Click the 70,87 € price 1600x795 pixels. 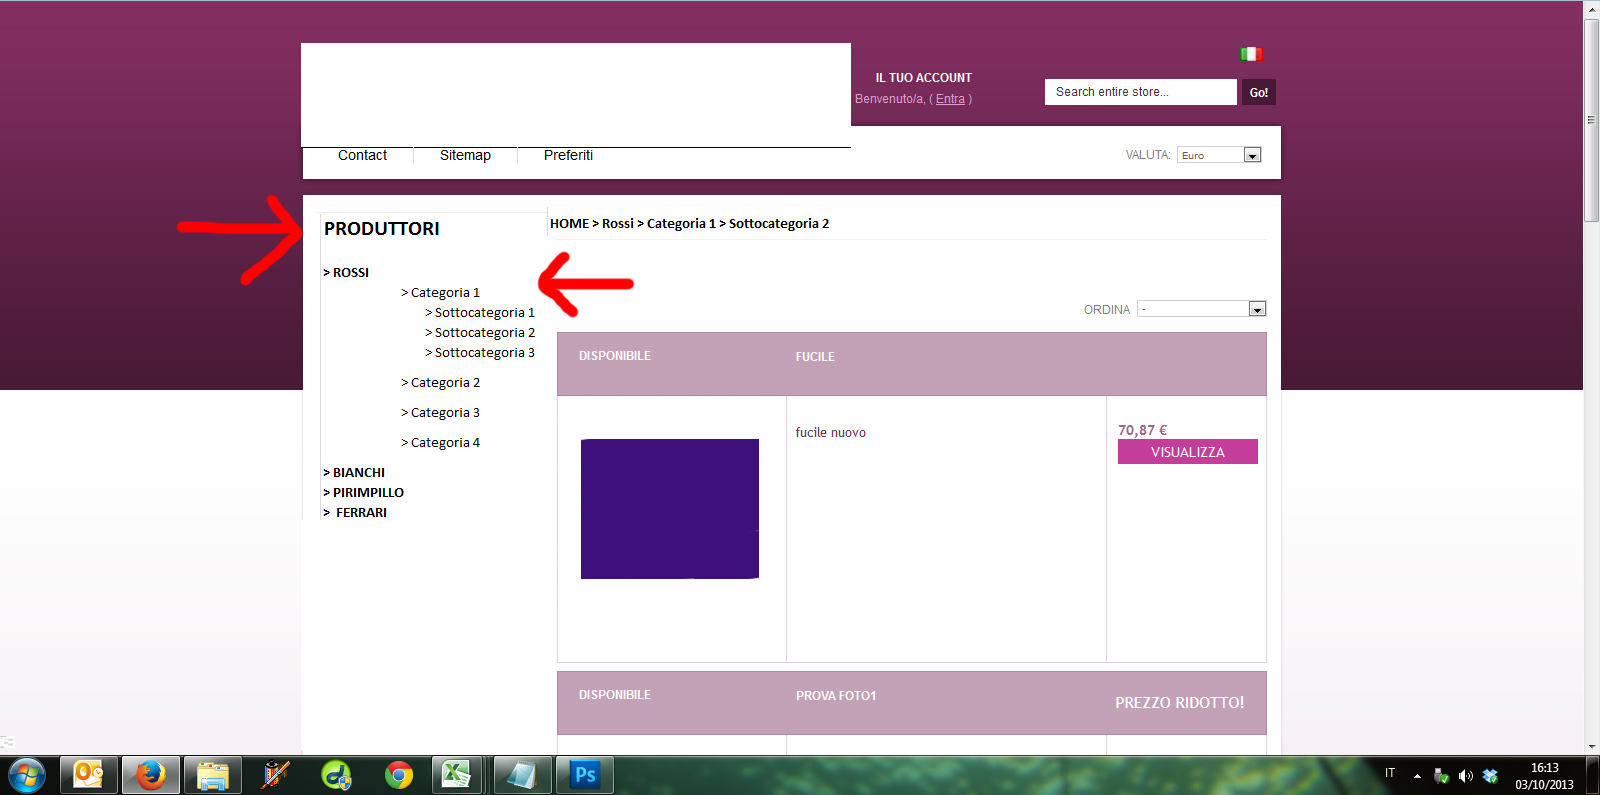1143,430
